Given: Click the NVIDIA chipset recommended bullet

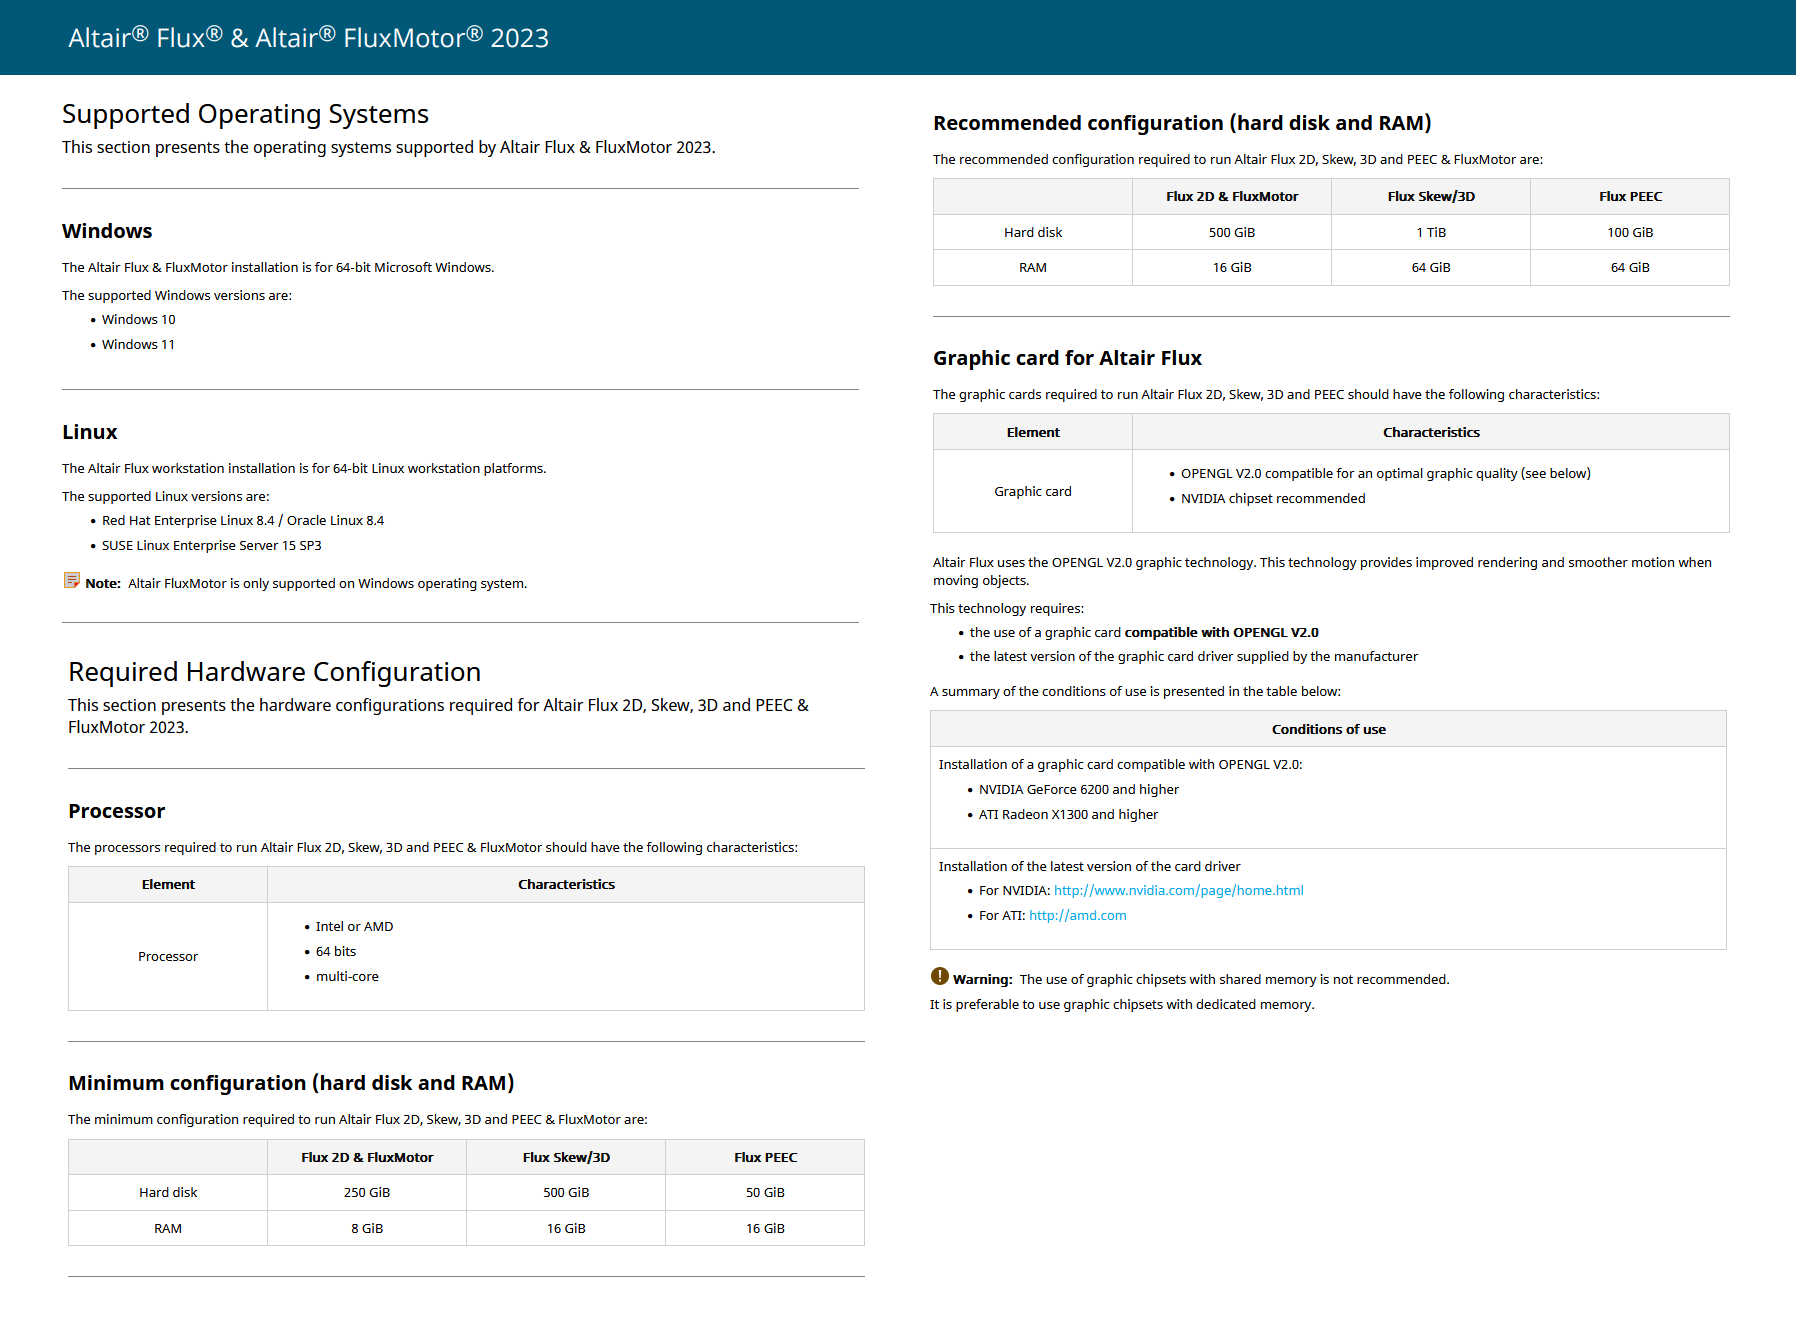Looking at the screenshot, I should tap(1272, 499).
